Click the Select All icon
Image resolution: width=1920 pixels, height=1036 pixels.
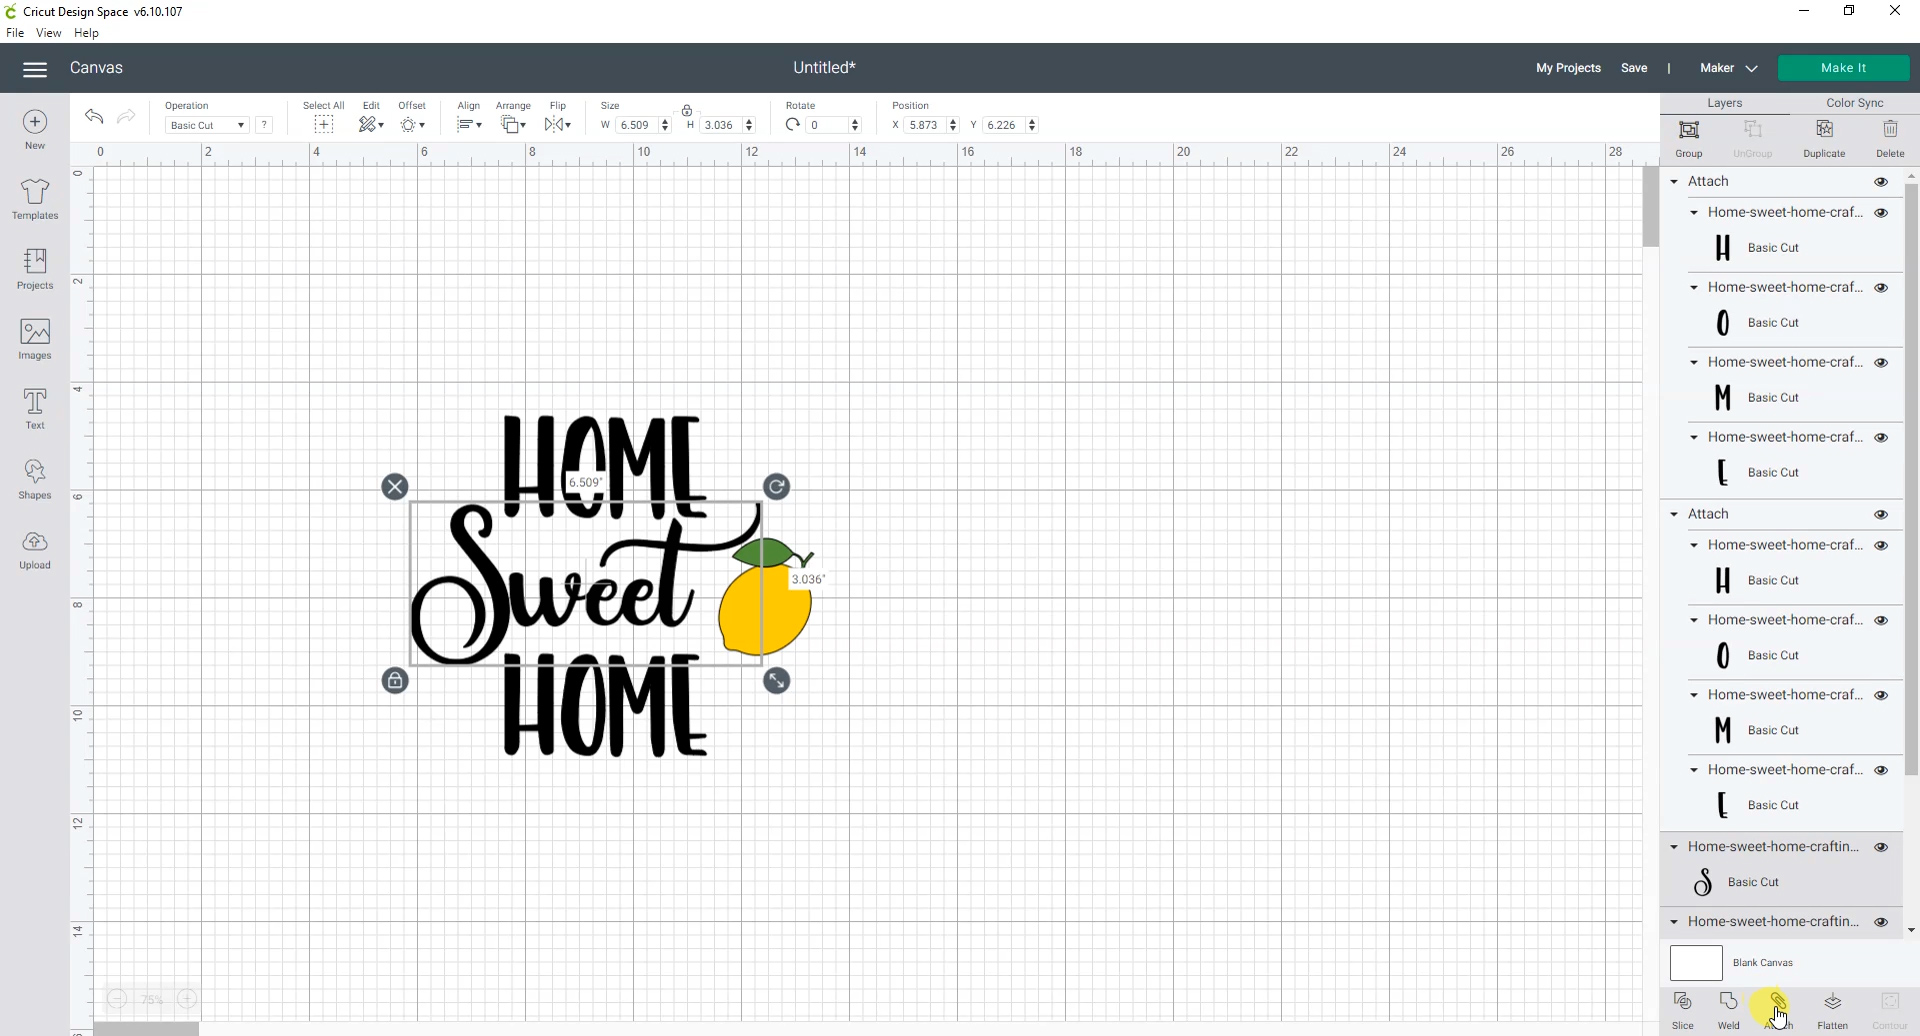323,125
